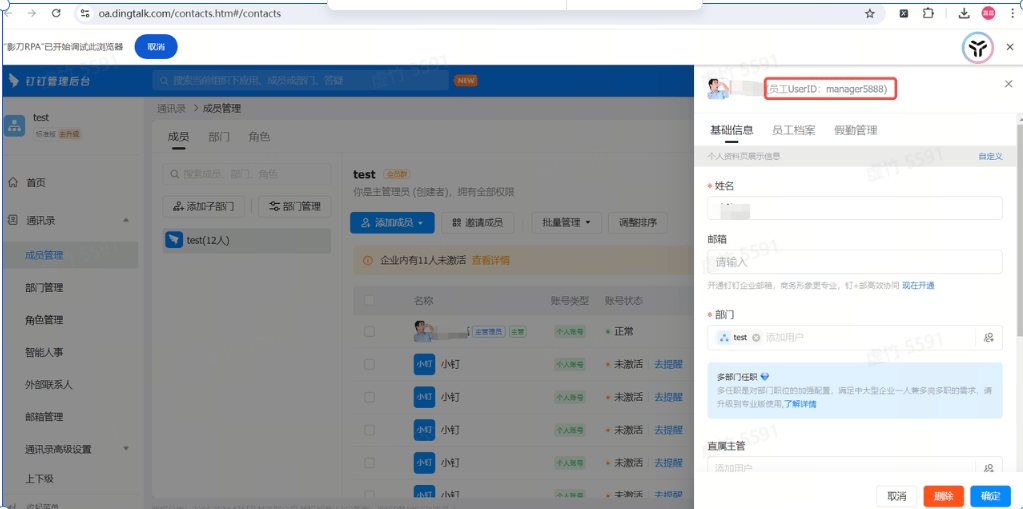1023x509 pixels.
Task: Check the manager row checkbox
Action: [370, 332]
